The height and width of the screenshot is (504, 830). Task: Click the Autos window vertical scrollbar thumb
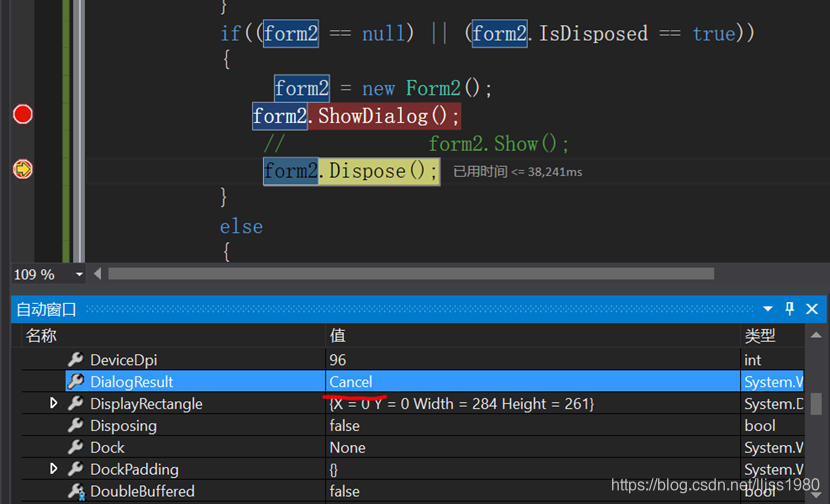pos(816,404)
